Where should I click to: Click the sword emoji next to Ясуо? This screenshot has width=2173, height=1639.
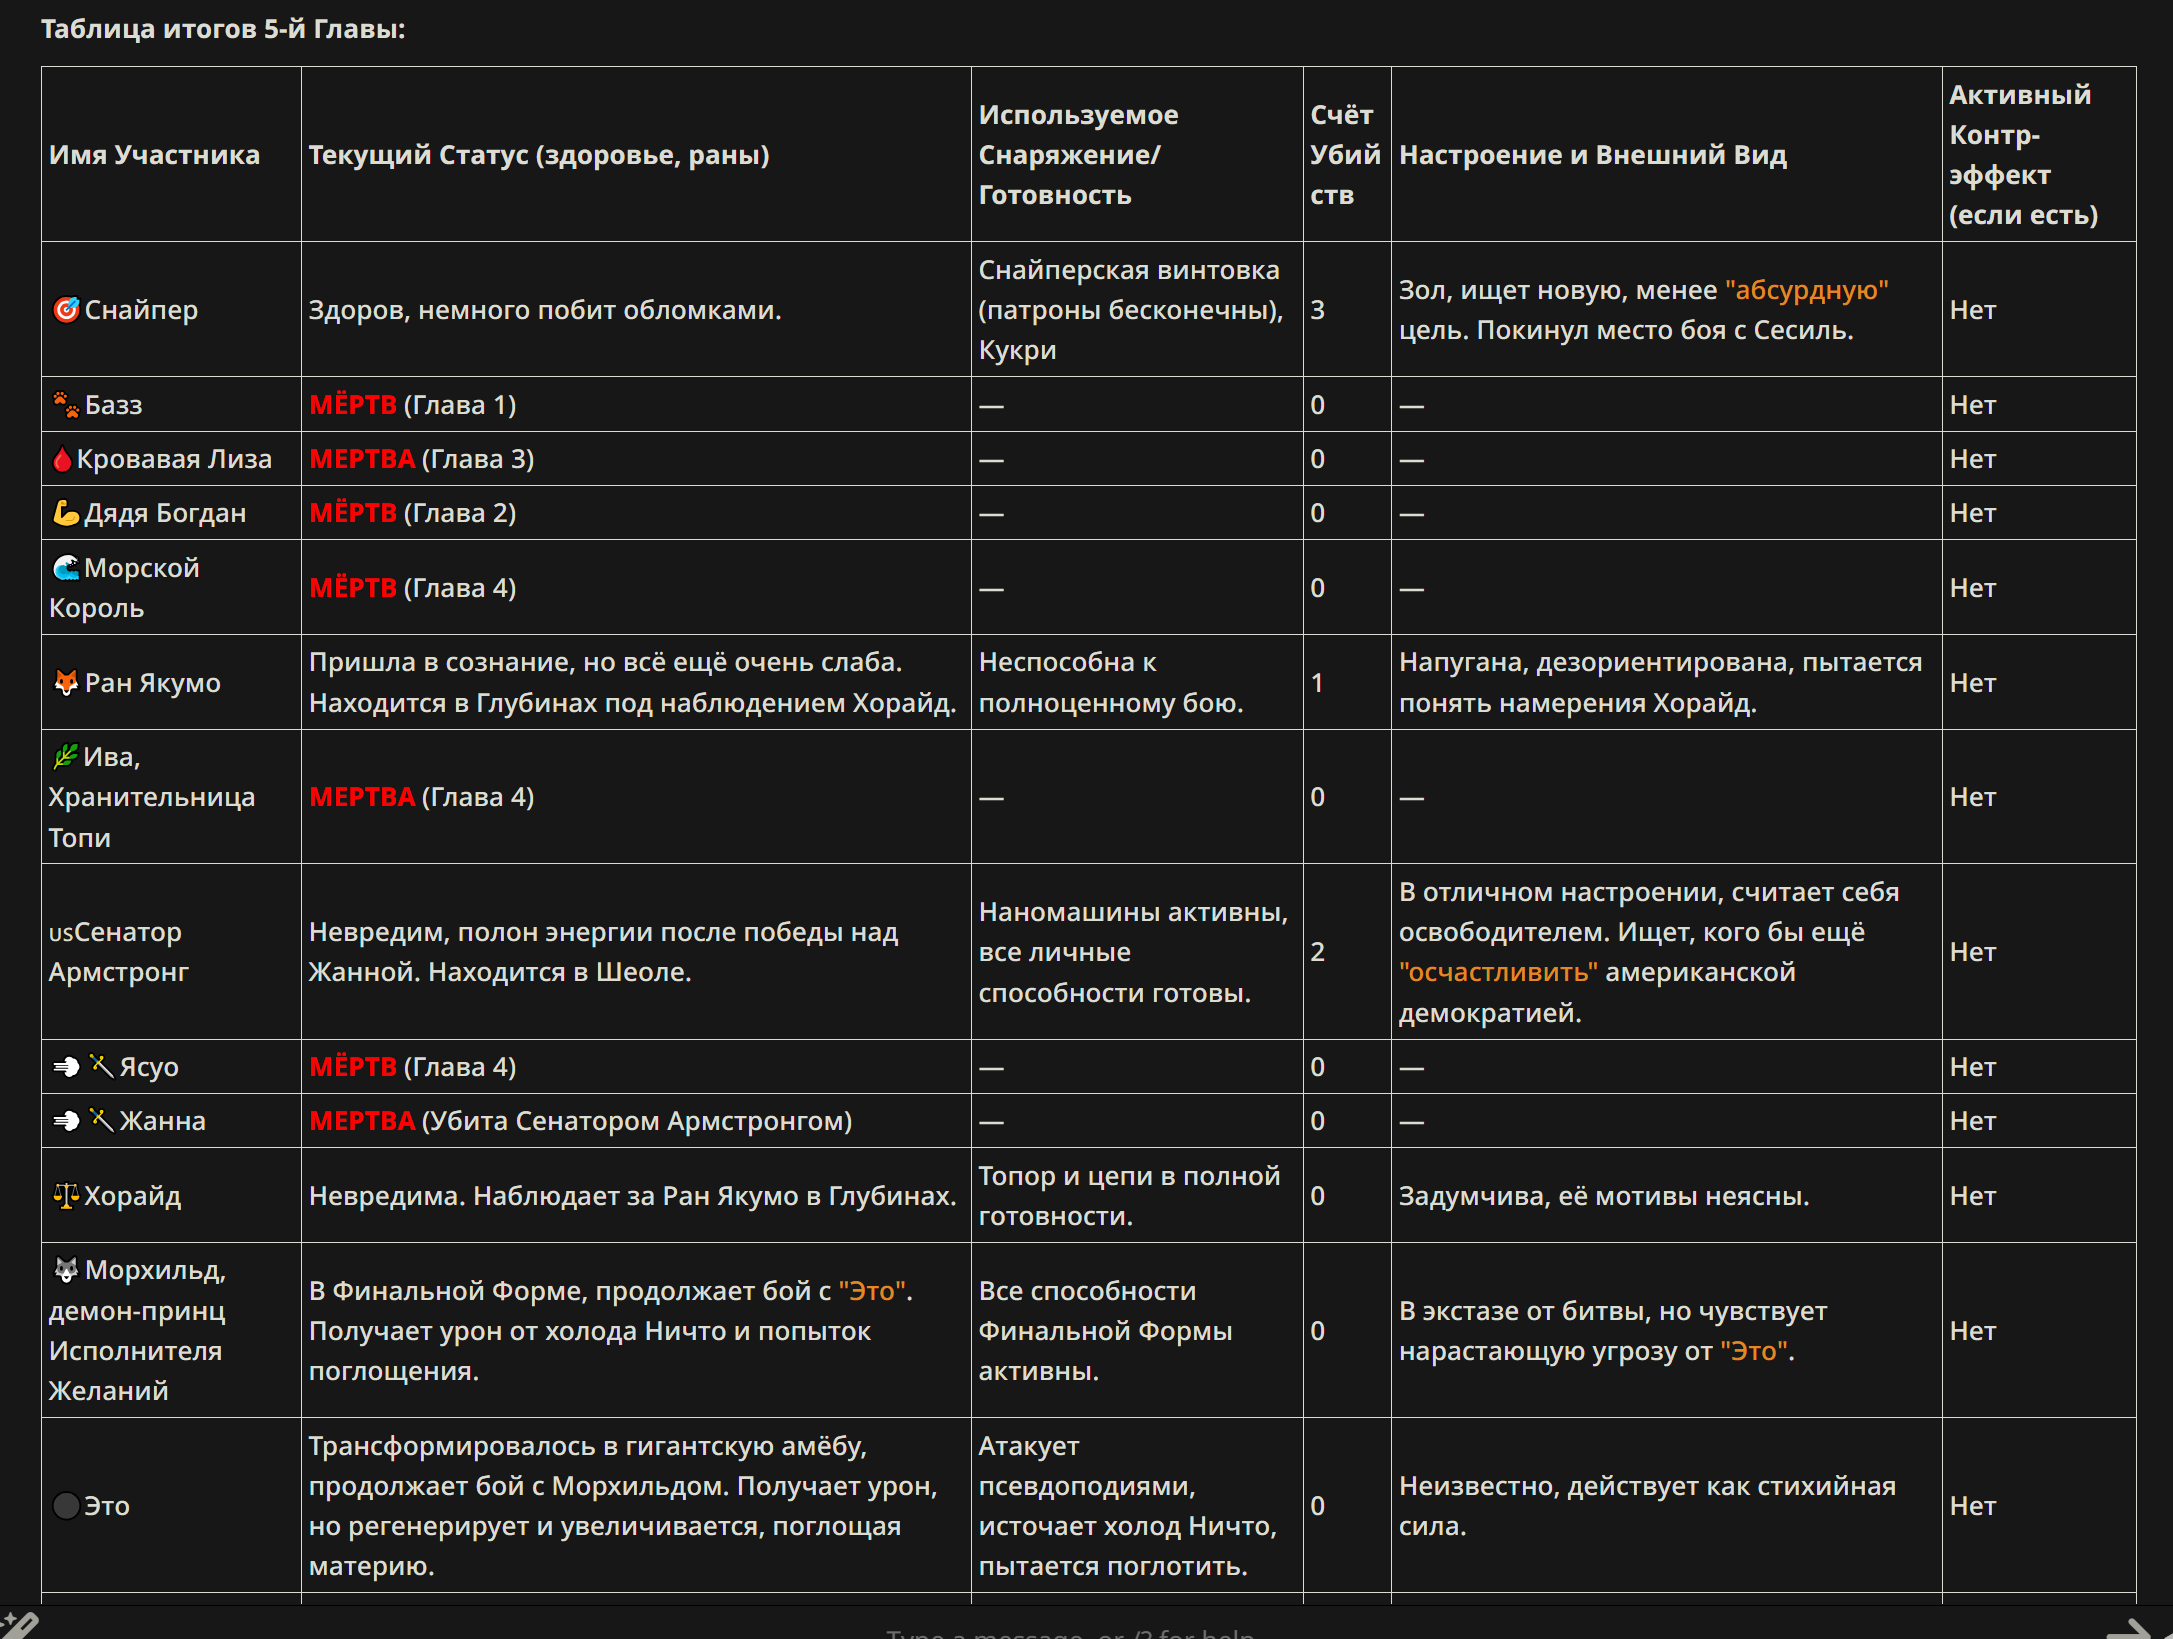point(102,1066)
